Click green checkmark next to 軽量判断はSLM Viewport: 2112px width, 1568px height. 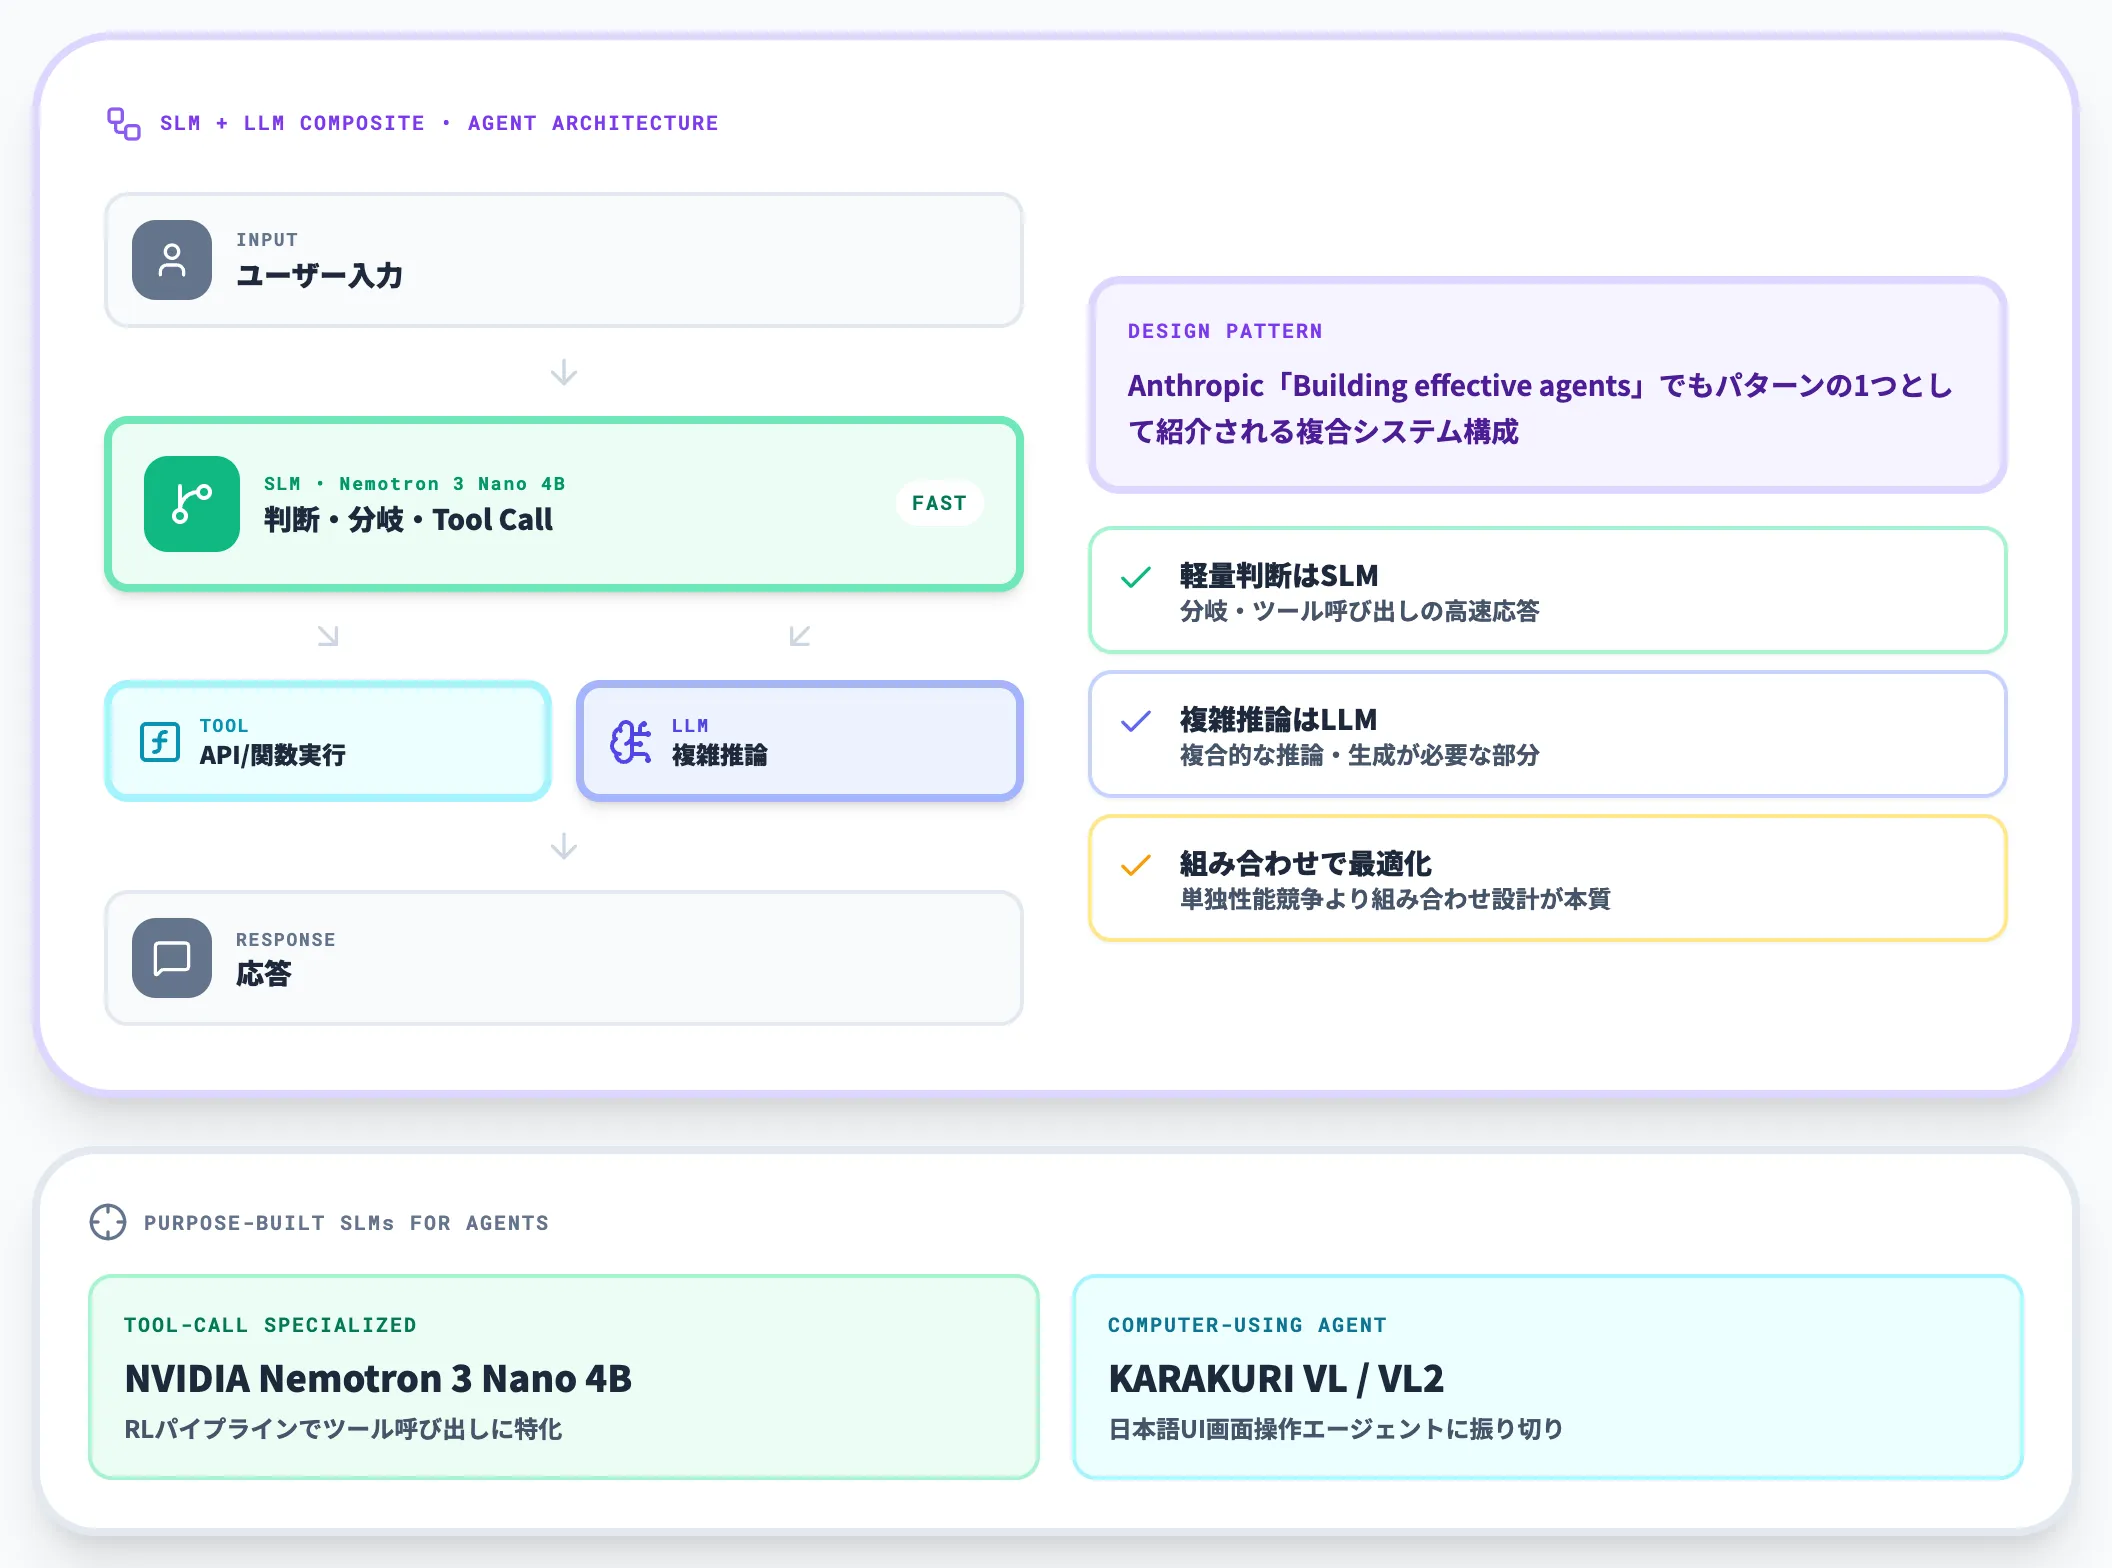click(1136, 577)
